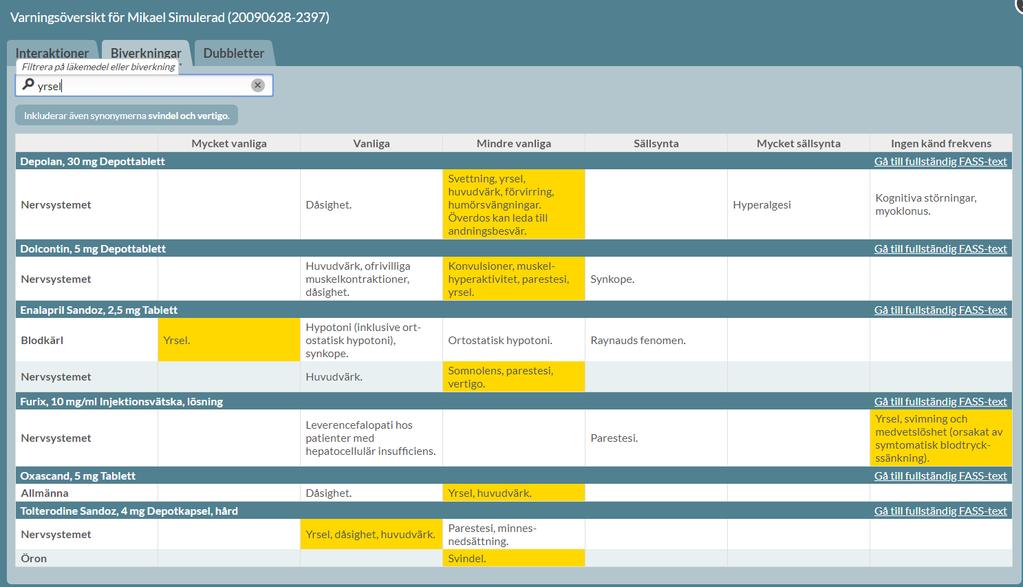Click the highlighted 'Yrsel, svimning och medvetslöshet' cell
This screenshot has width=1023, height=587.
(x=941, y=438)
